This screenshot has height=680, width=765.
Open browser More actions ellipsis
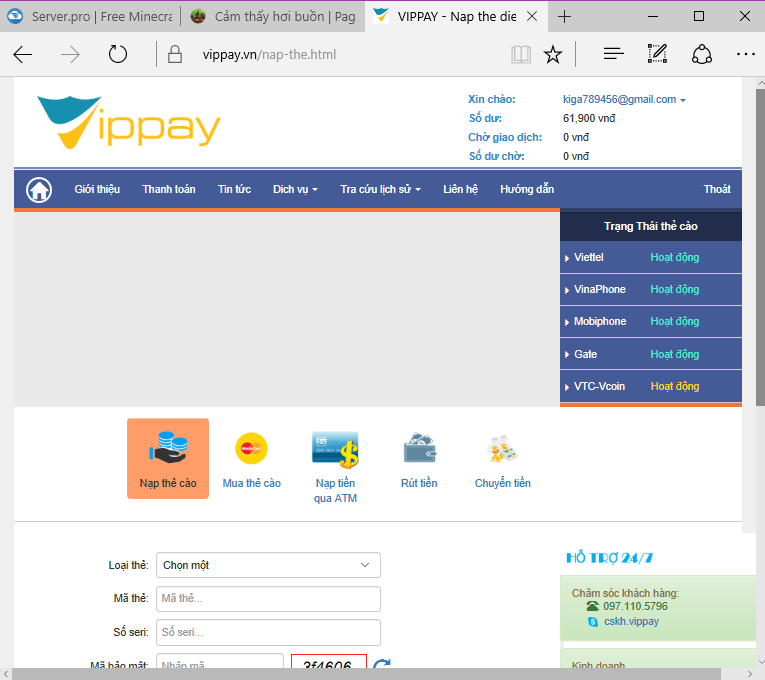click(x=745, y=54)
